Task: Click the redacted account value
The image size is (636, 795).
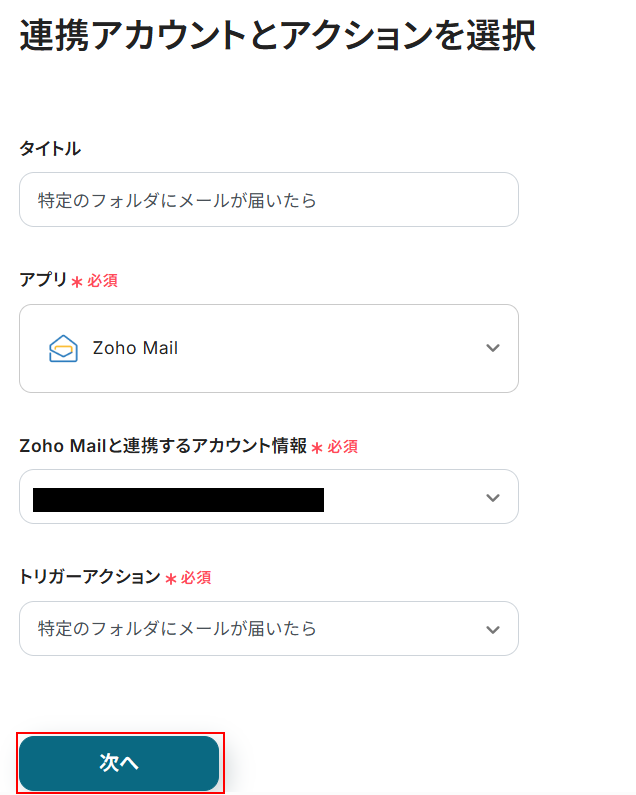Action: coord(178,499)
